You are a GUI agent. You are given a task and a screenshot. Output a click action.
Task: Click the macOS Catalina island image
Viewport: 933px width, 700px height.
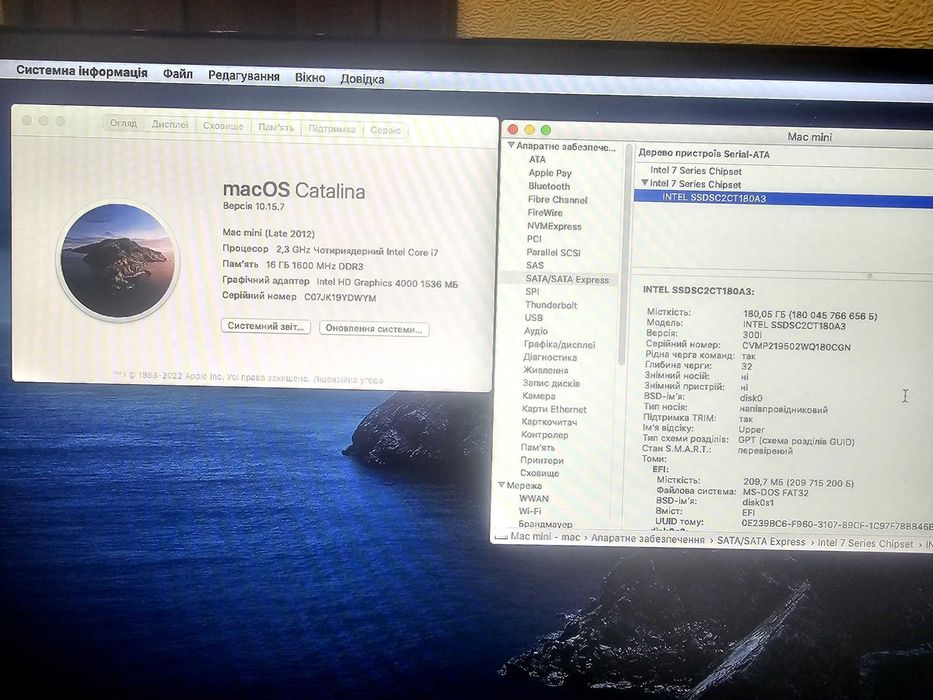[x=118, y=260]
